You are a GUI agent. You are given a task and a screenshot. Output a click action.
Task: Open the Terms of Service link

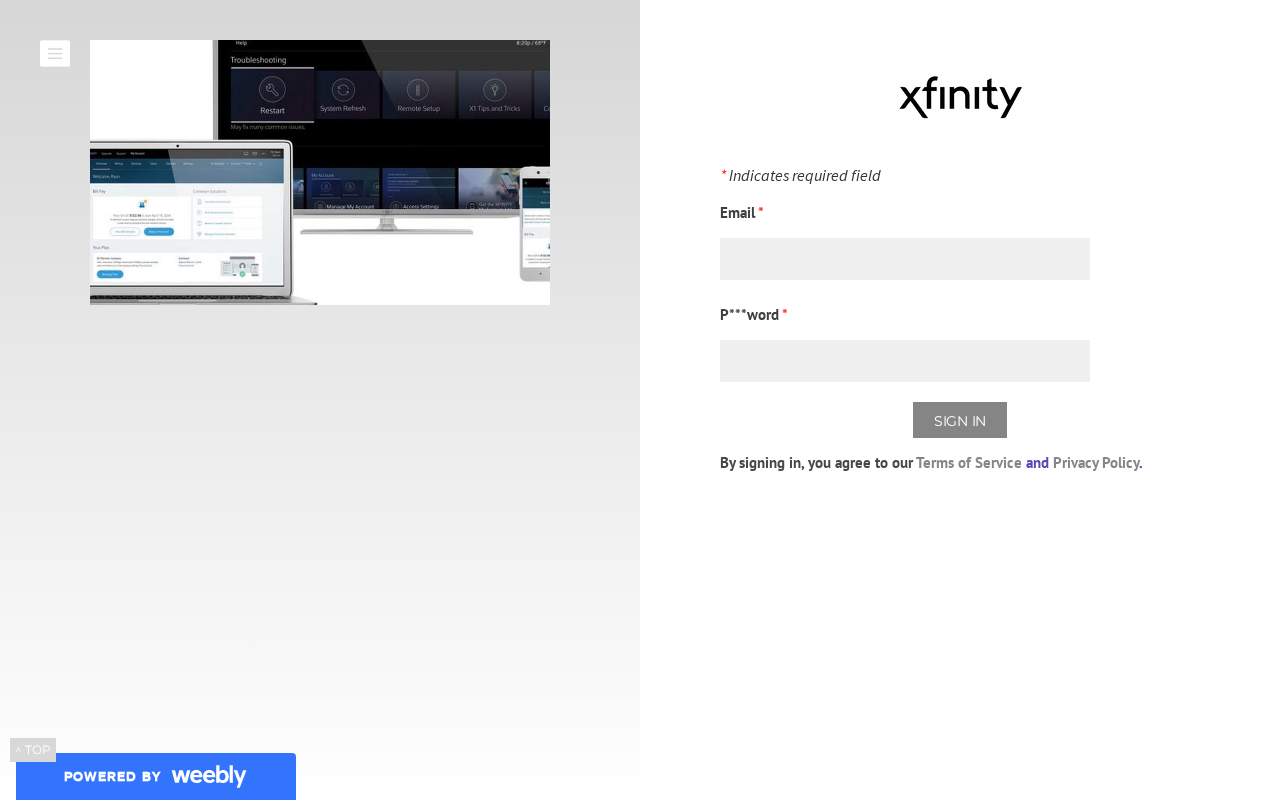(x=969, y=463)
